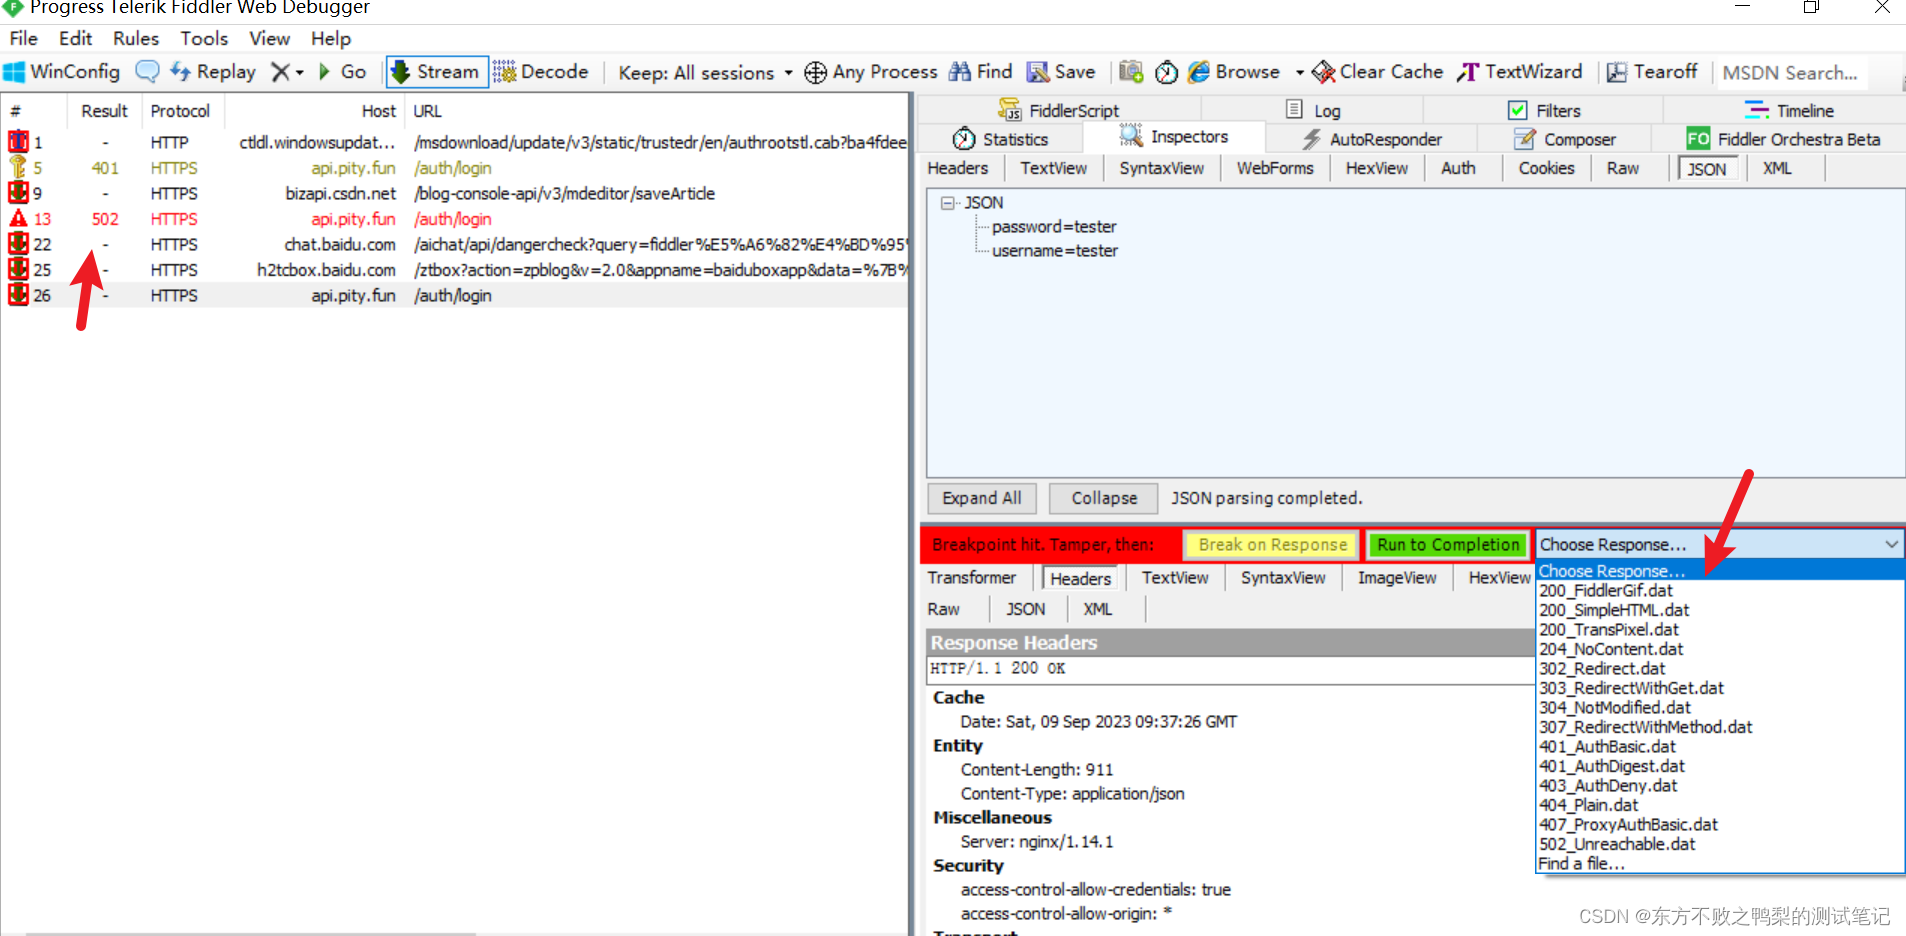Select response Transformer tab

(971, 578)
